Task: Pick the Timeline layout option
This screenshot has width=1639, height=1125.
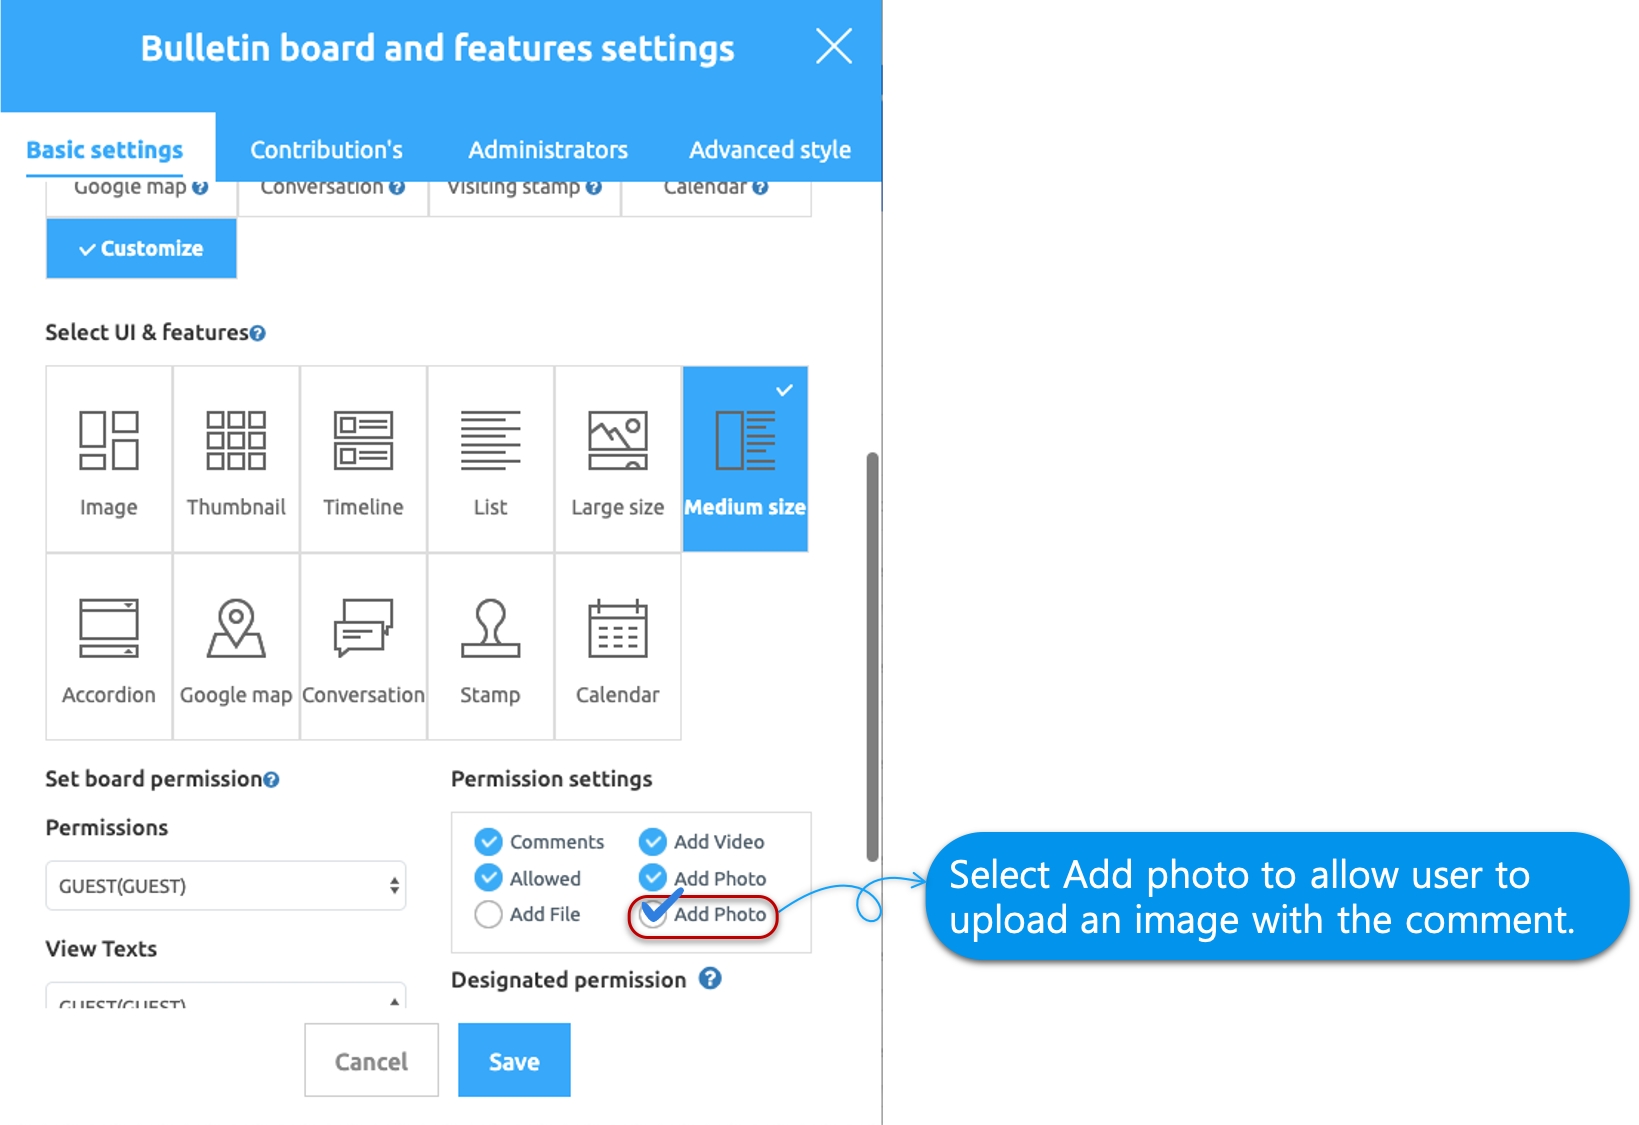Action: coord(363,459)
